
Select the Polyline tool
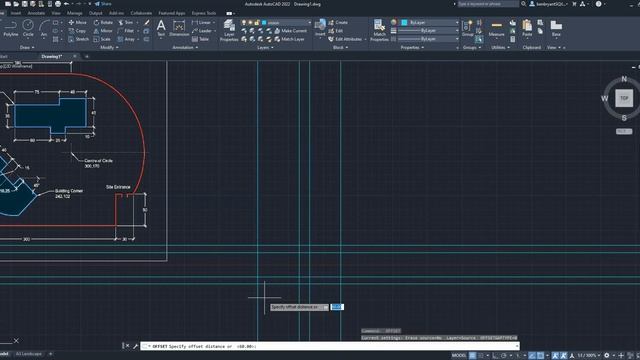coord(11,28)
